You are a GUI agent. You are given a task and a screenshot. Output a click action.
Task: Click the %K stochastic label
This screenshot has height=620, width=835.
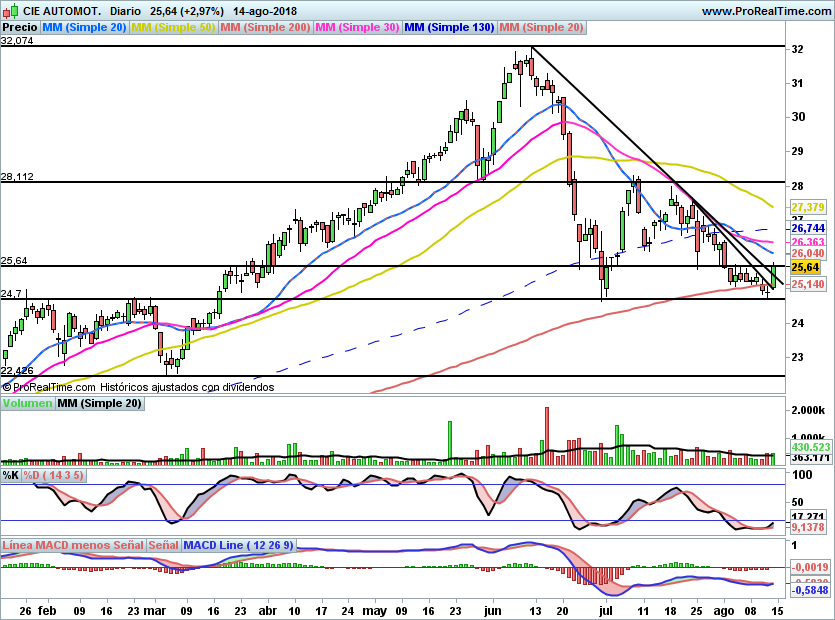(x=11, y=475)
